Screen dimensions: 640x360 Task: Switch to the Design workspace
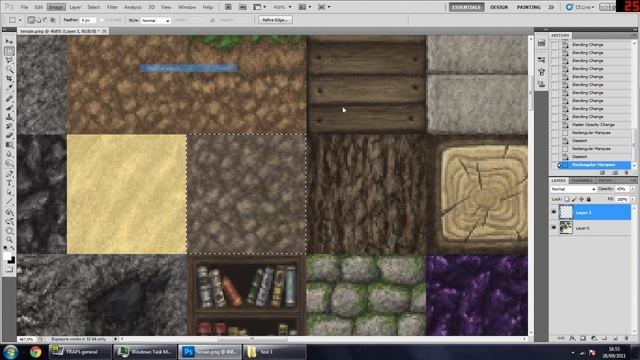click(x=498, y=7)
